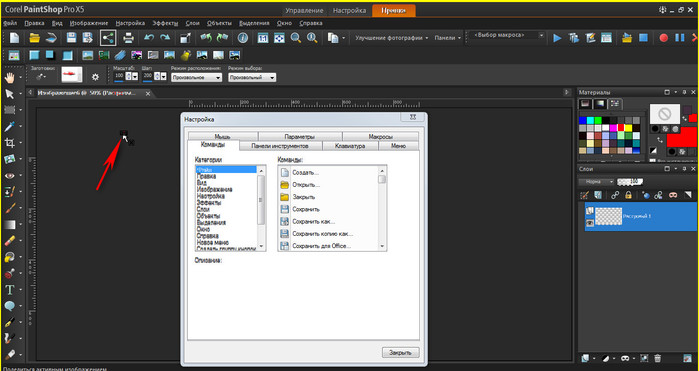Select the Pick arrow tool

click(x=9, y=94)
